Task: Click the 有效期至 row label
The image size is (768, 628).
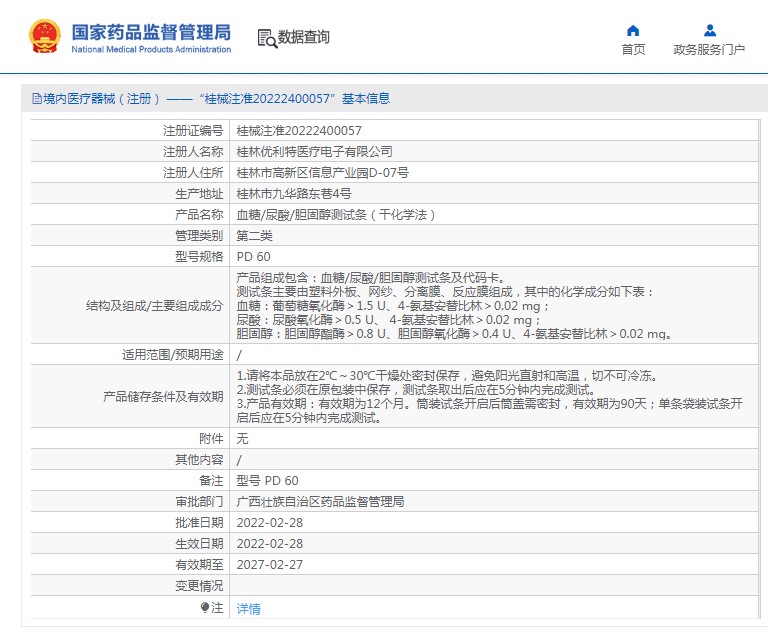Action: pyautogui.click(x=199, y=565)
